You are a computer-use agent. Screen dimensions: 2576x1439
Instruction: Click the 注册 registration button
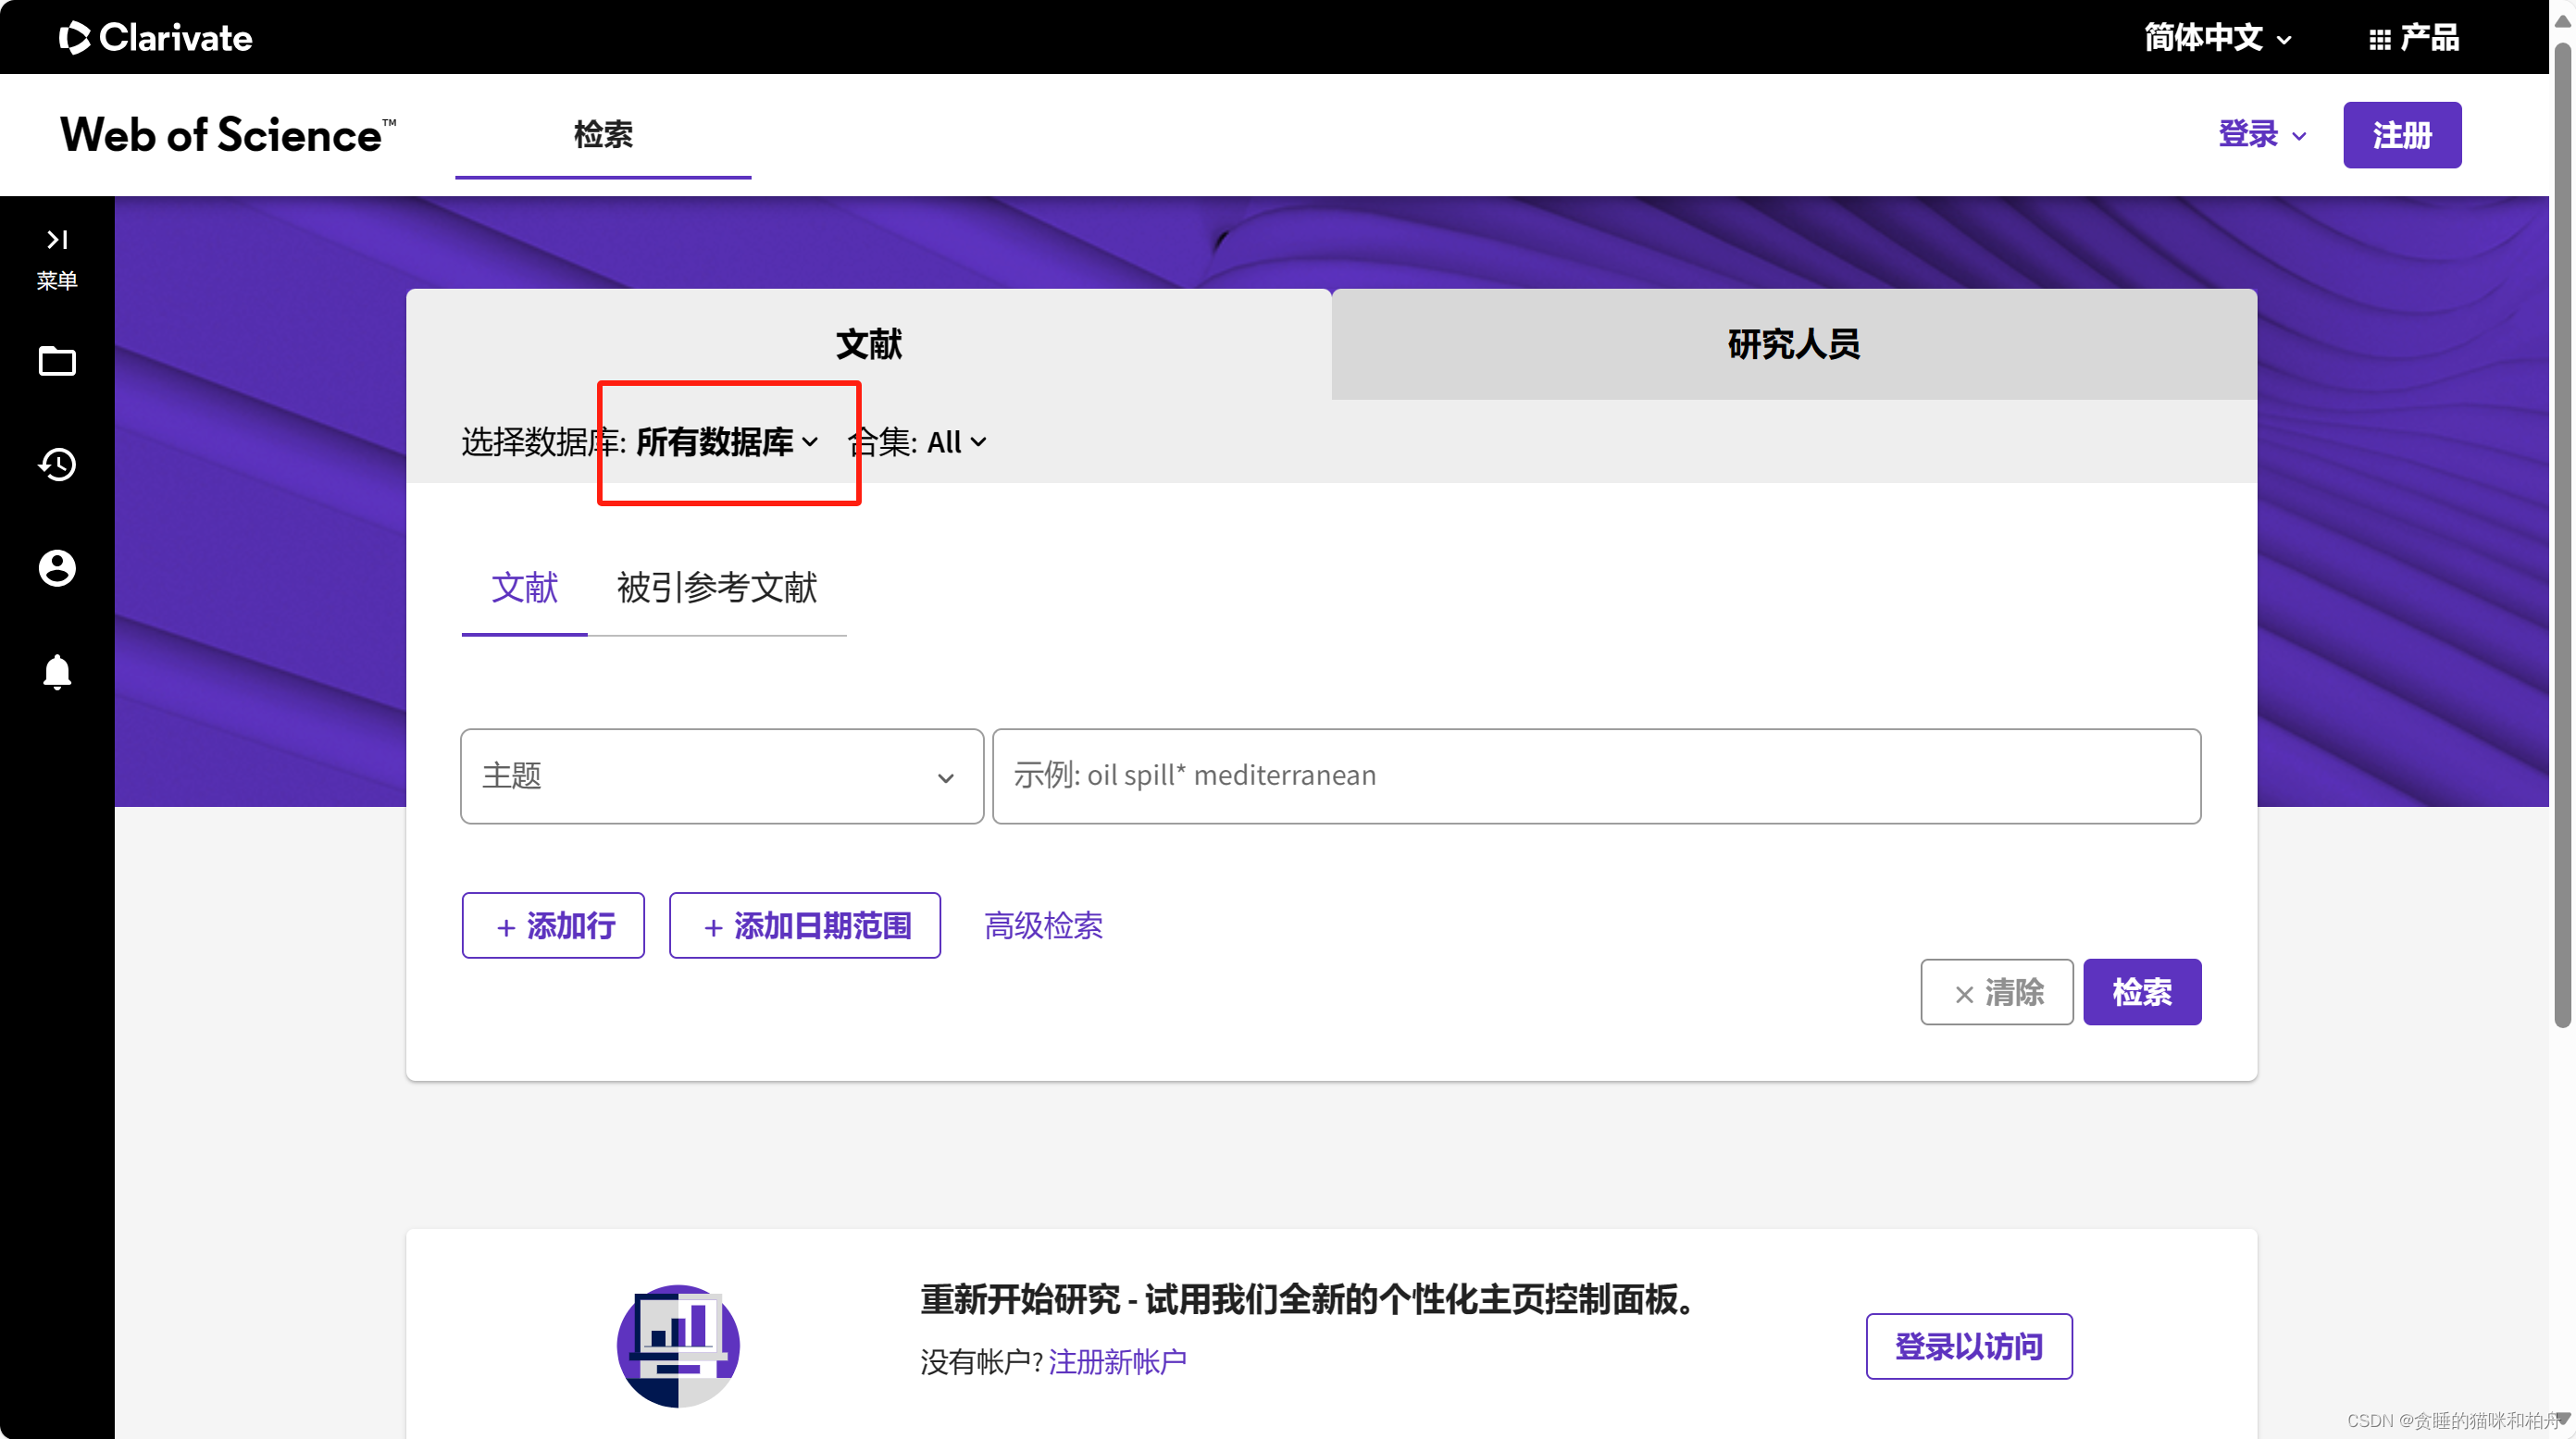(2402, 134)
